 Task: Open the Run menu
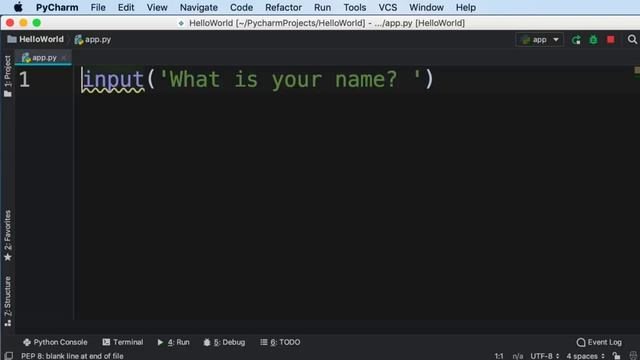(x=322, y=7)
